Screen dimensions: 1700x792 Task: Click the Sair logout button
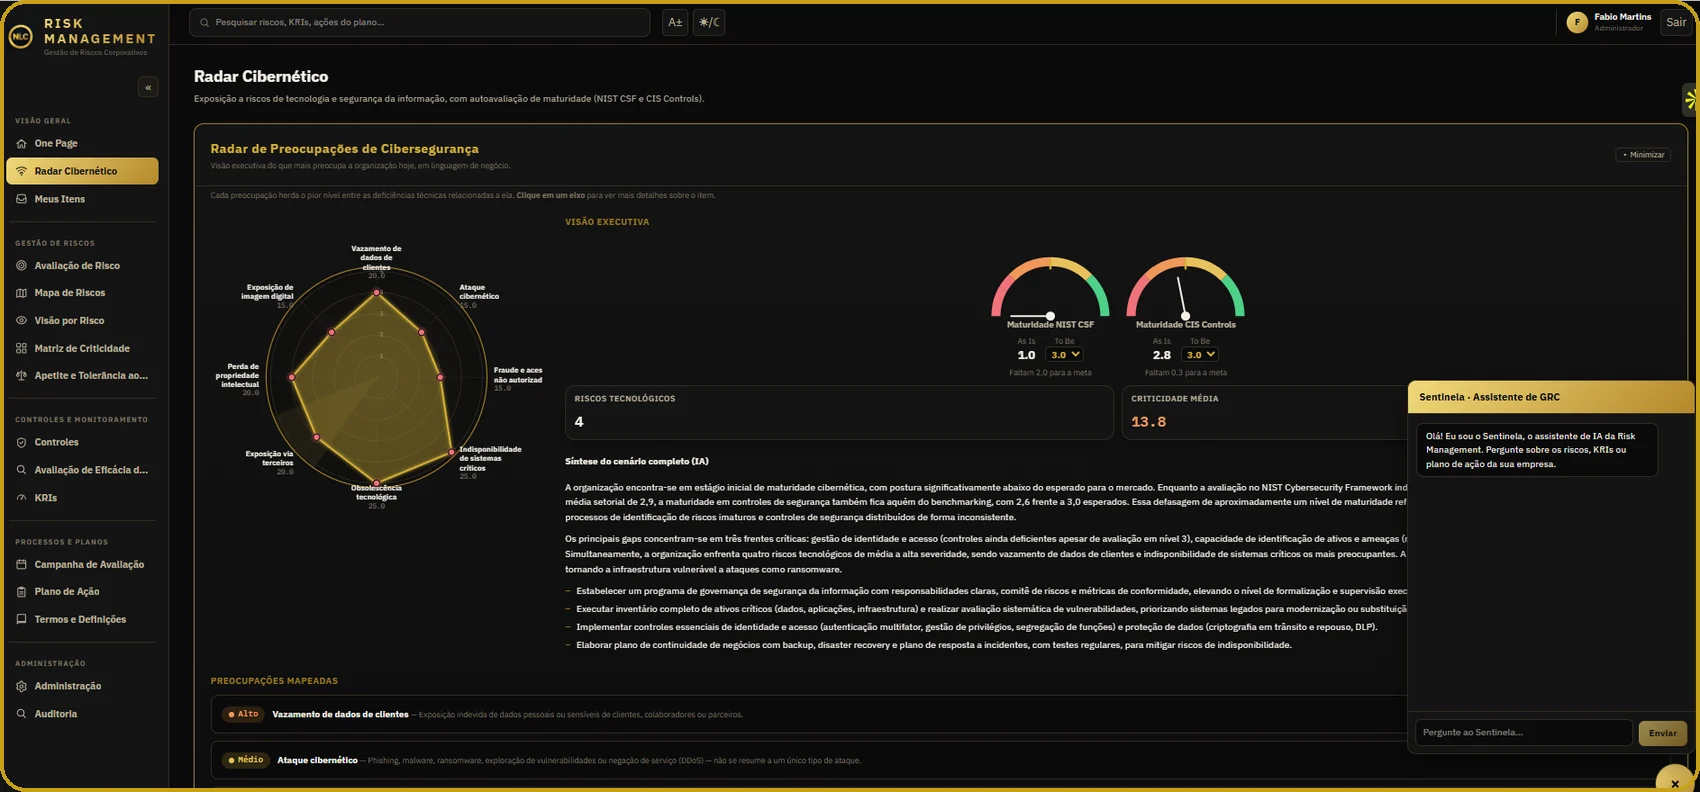point(1676,22)
